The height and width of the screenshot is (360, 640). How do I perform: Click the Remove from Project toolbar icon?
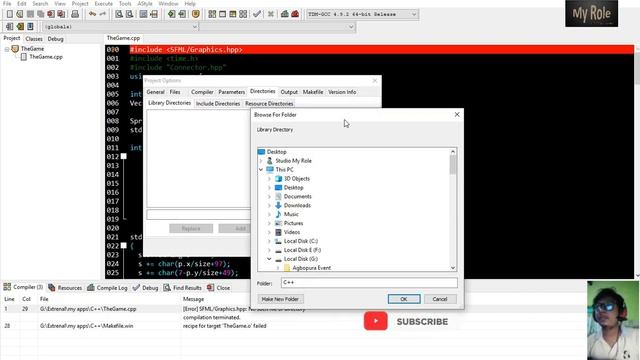coord(182,14)
